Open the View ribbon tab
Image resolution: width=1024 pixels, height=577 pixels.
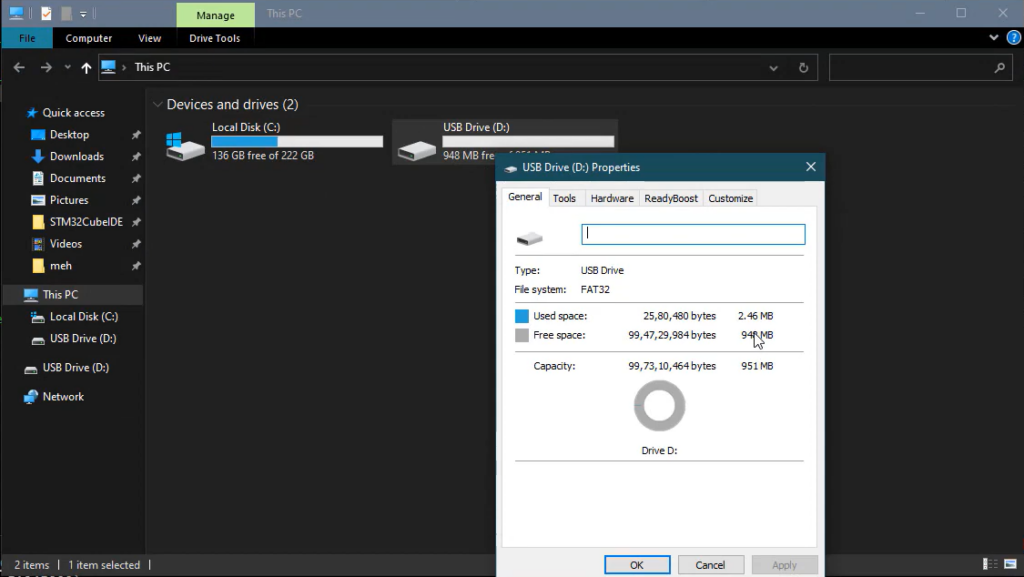click(149, 38)
